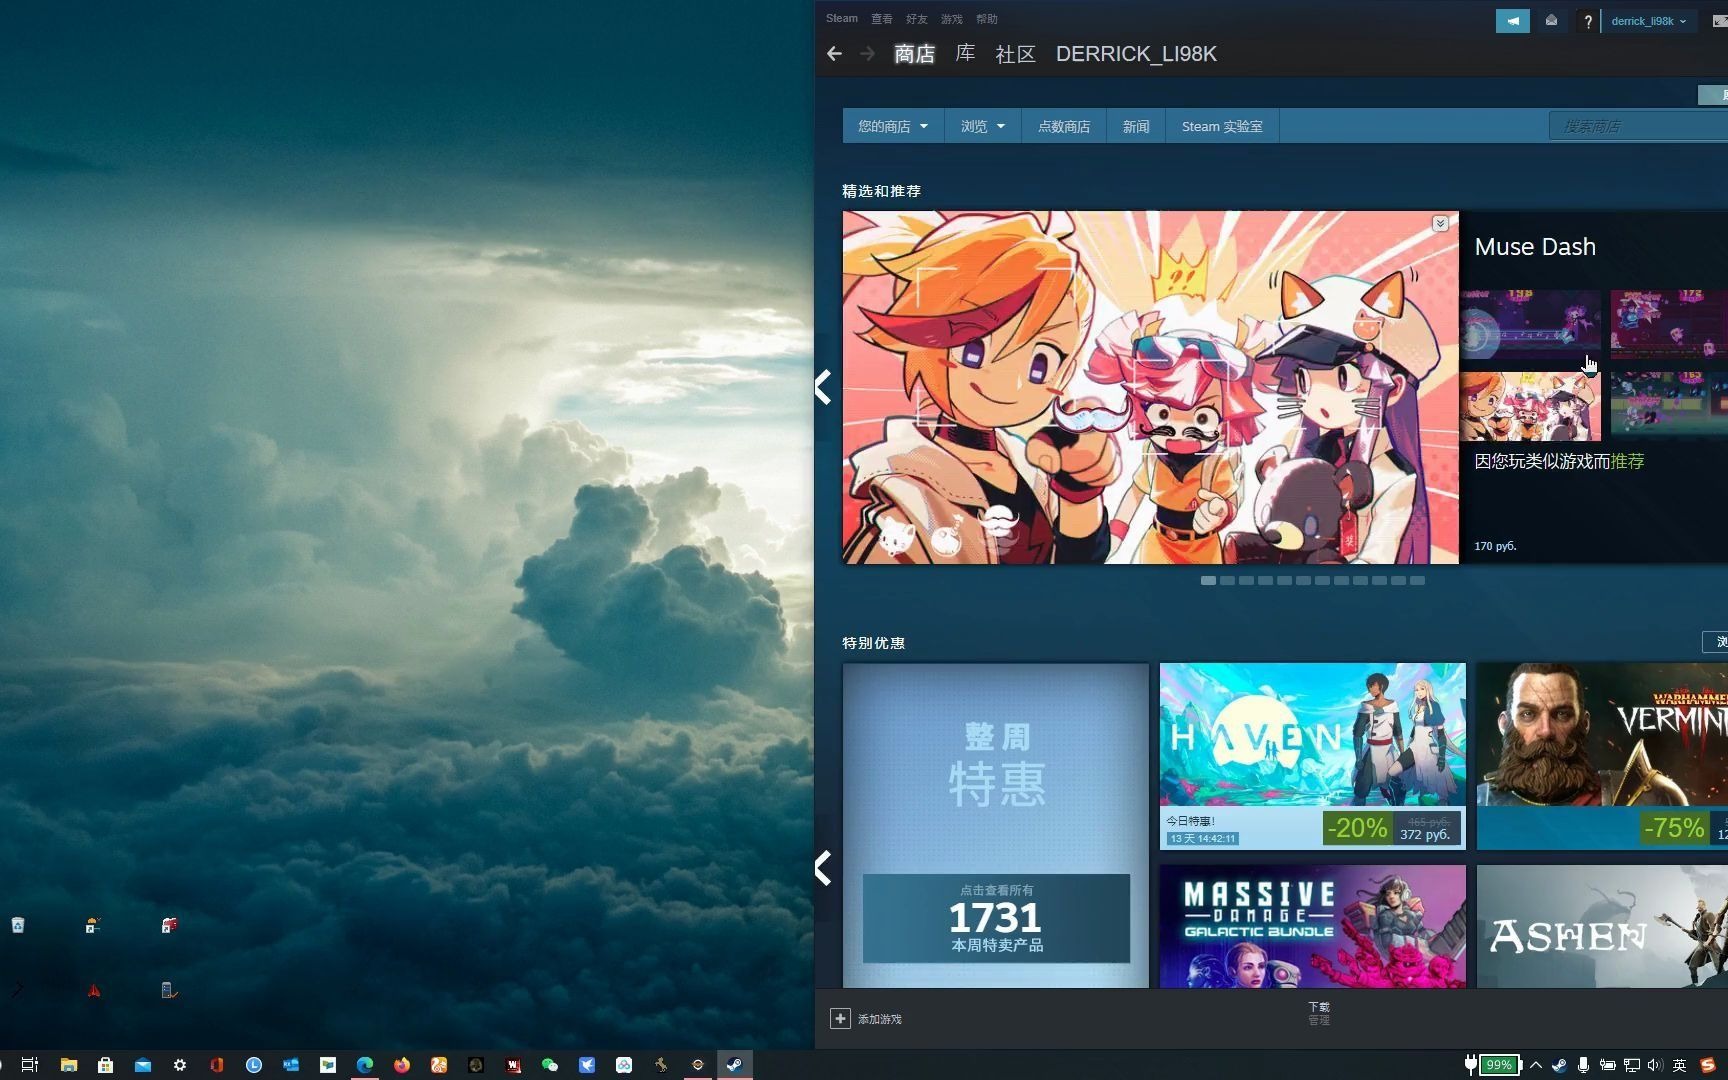This screenshot has height=1080, width=1728.
Task: Open the 整周特惠 1731 products card
Action: point(996,825)
